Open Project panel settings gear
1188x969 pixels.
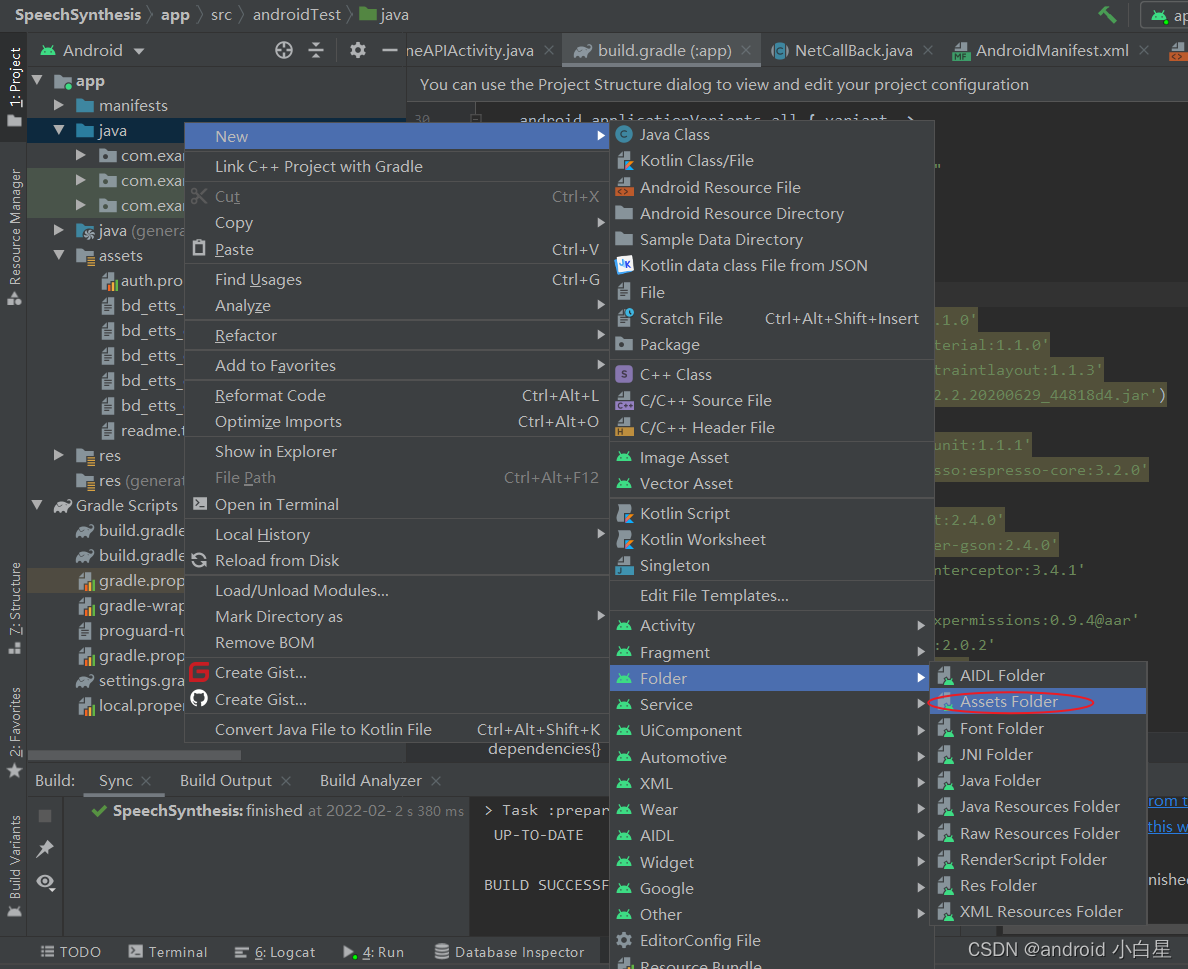pos(358,50)
